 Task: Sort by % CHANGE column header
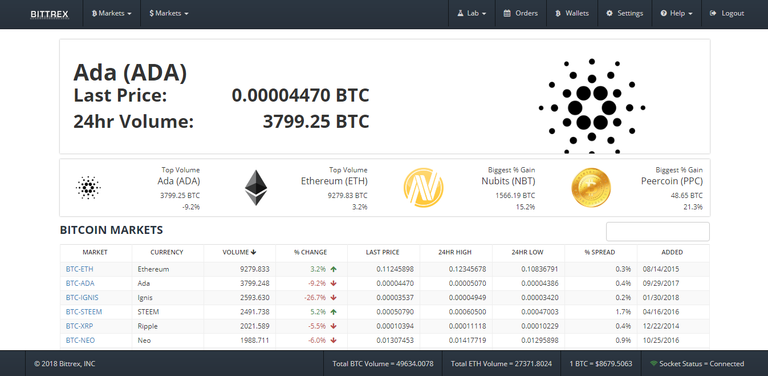pos(311,253)
